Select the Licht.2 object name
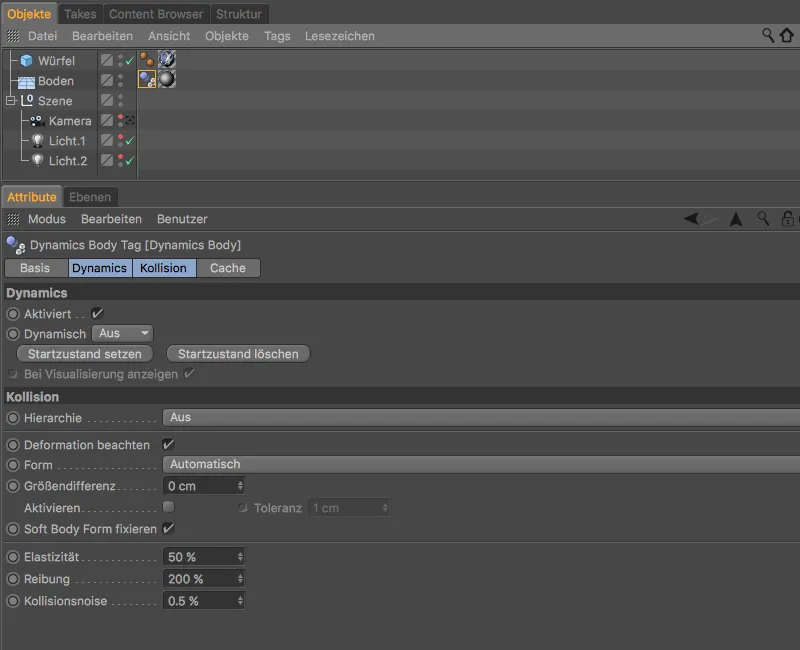The height and width of the screenshot is (650, 800). point(68,161)
